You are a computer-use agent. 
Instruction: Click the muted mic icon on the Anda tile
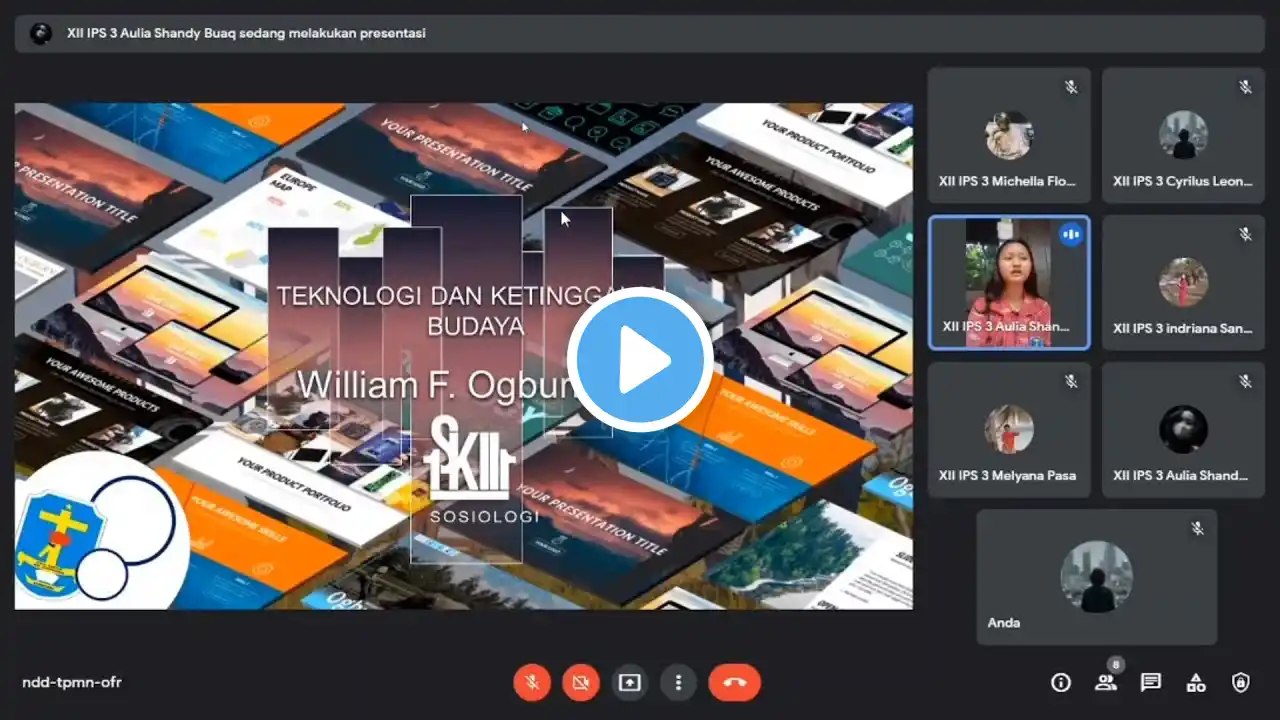pos(1197,528)
